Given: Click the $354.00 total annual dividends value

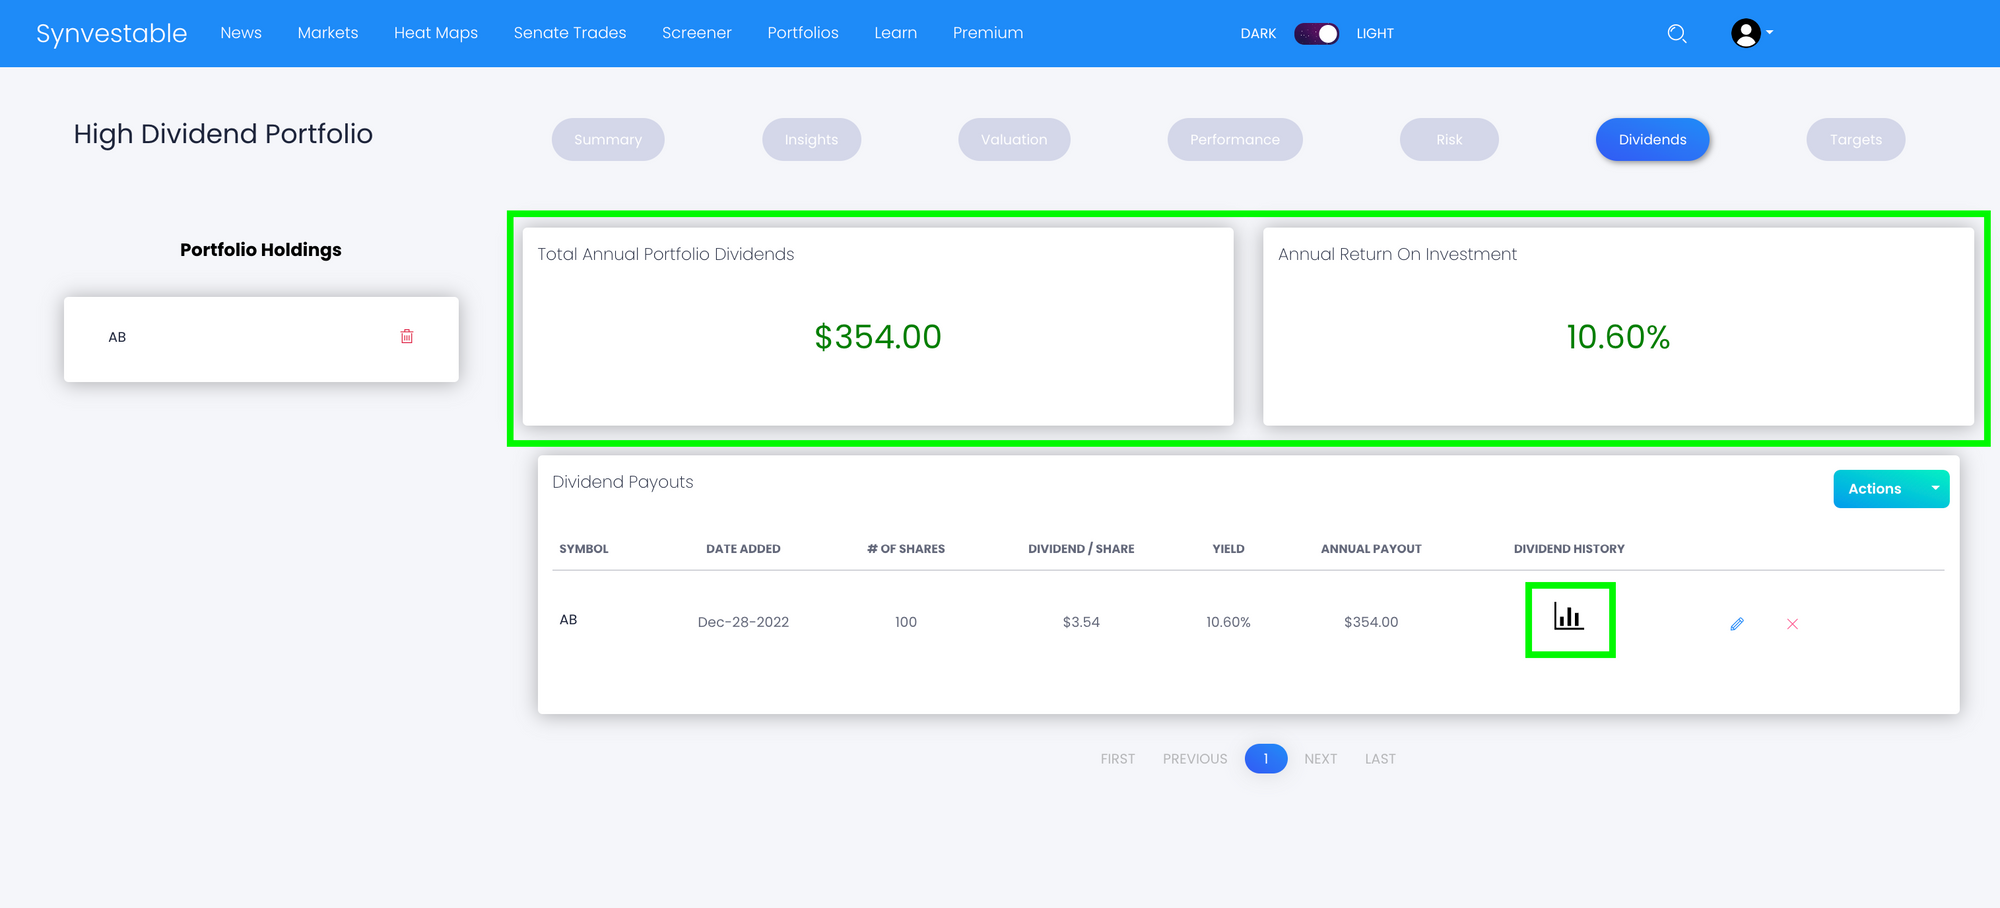Looking at the screenshot, I should [x=878, y=337].
